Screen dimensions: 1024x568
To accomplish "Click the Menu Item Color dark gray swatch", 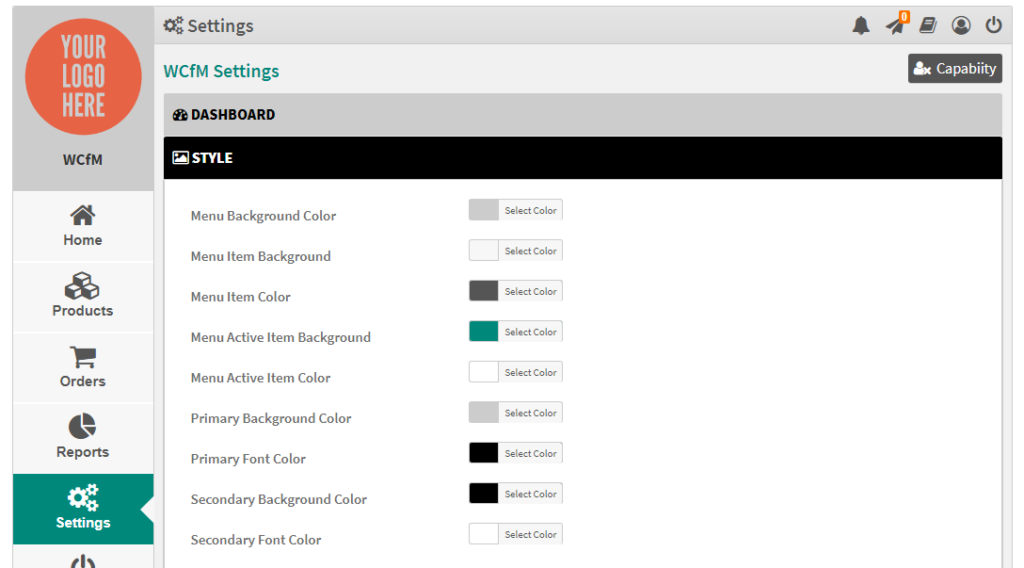I will click(x=483, y=291).
